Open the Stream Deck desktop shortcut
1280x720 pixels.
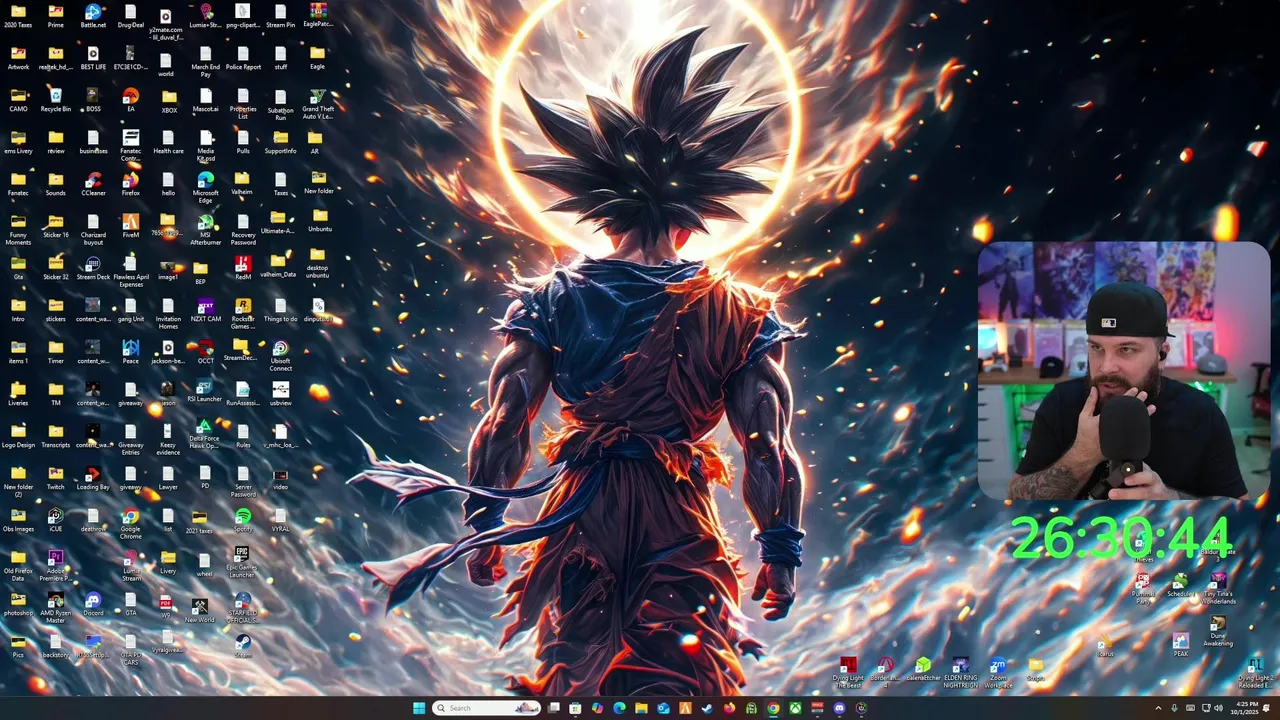pos(93,268)
